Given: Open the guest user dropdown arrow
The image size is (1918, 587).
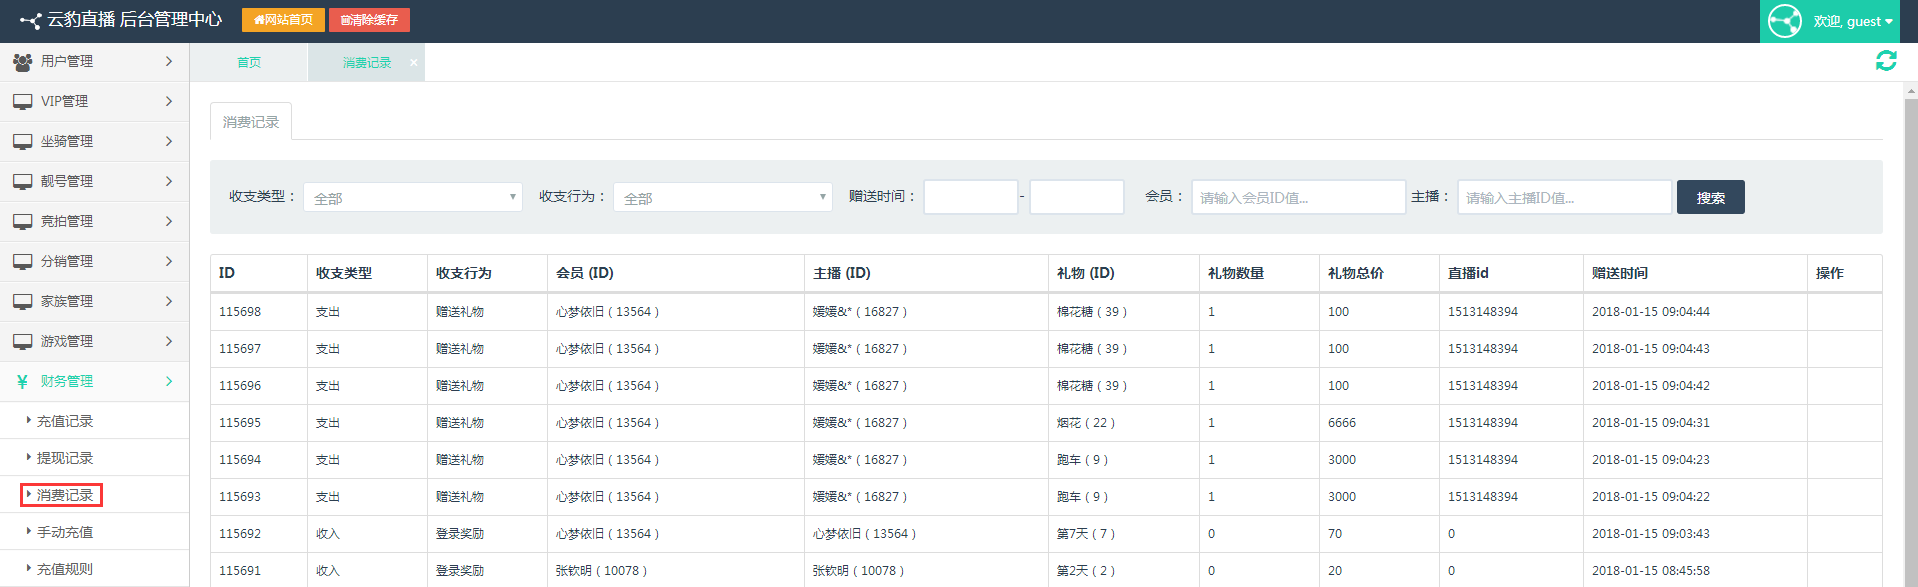Looking at the screenshot, I should click(1889, 22).
